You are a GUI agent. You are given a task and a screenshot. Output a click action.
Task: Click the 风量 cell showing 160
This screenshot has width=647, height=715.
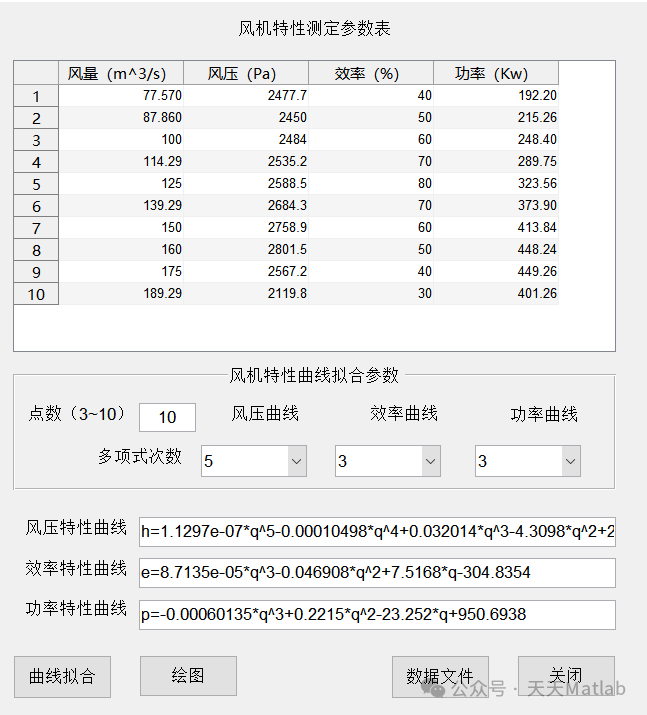(121, 249)
